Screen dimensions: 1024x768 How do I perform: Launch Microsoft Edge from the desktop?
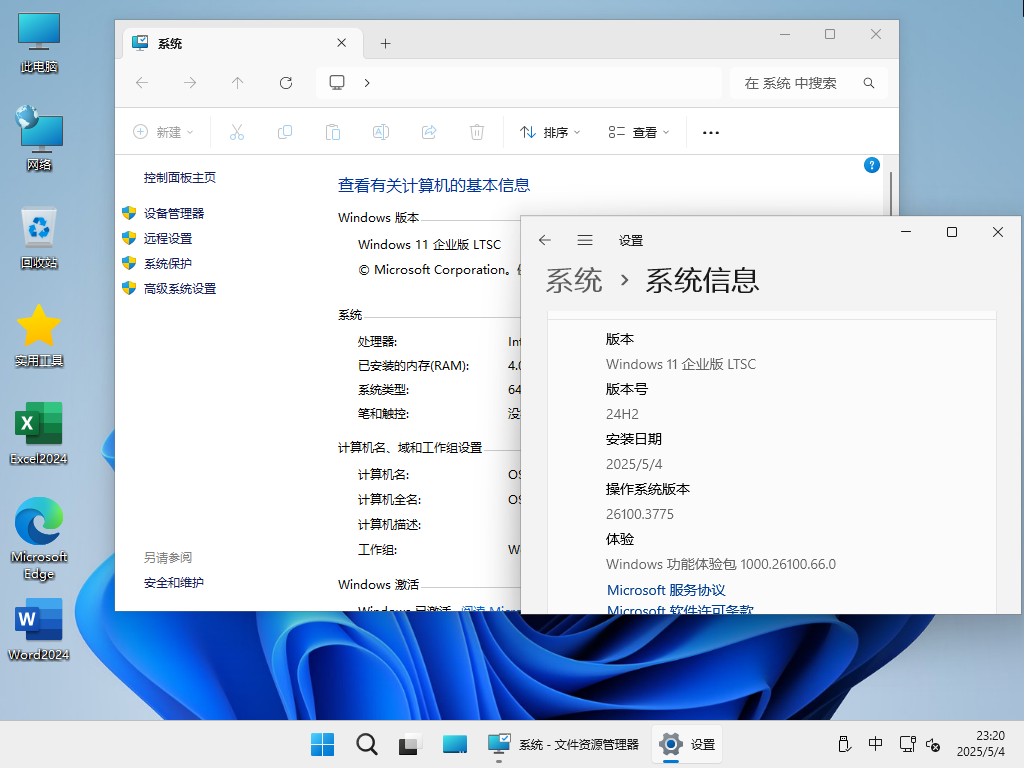click(39, 539)
